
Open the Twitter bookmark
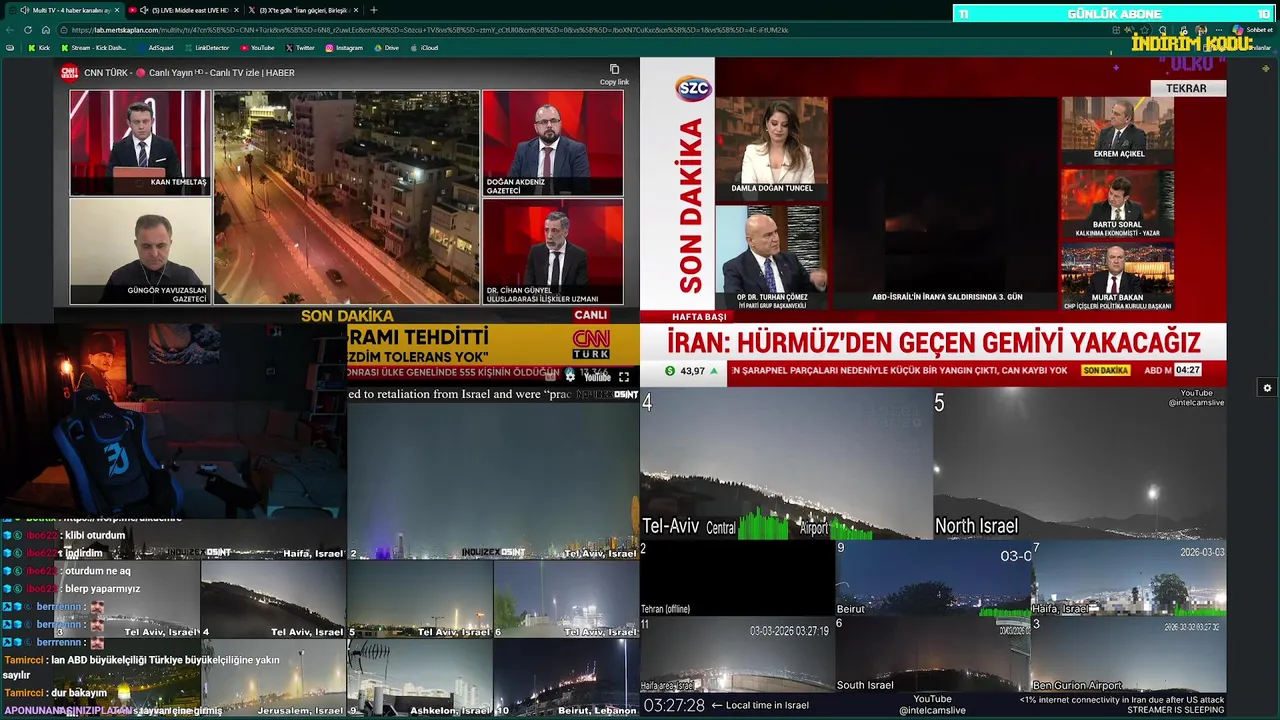click(300, 48)
